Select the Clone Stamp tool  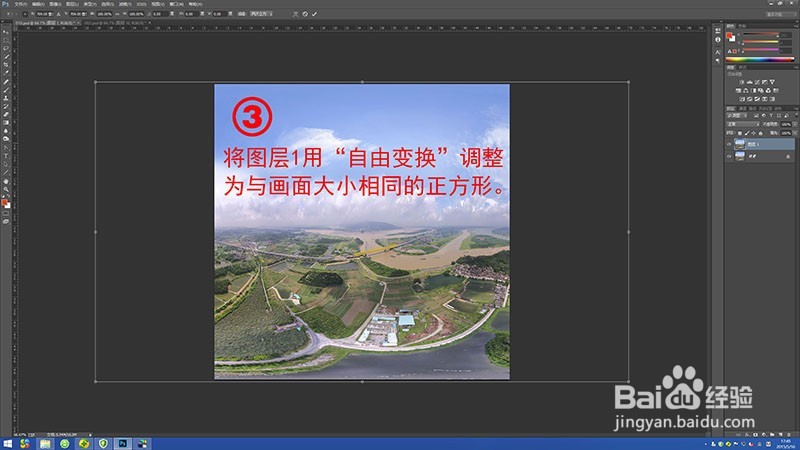pyautogui.click(x=6, y=98)
